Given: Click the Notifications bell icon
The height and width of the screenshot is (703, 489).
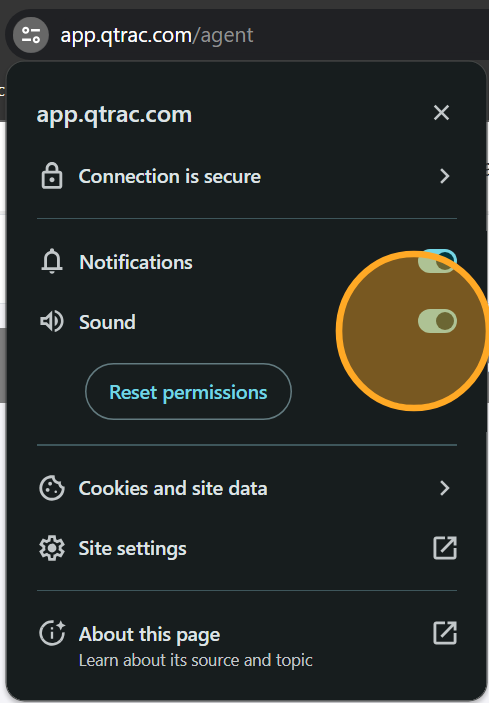Looking at the screenshot, I should [52, 261].
